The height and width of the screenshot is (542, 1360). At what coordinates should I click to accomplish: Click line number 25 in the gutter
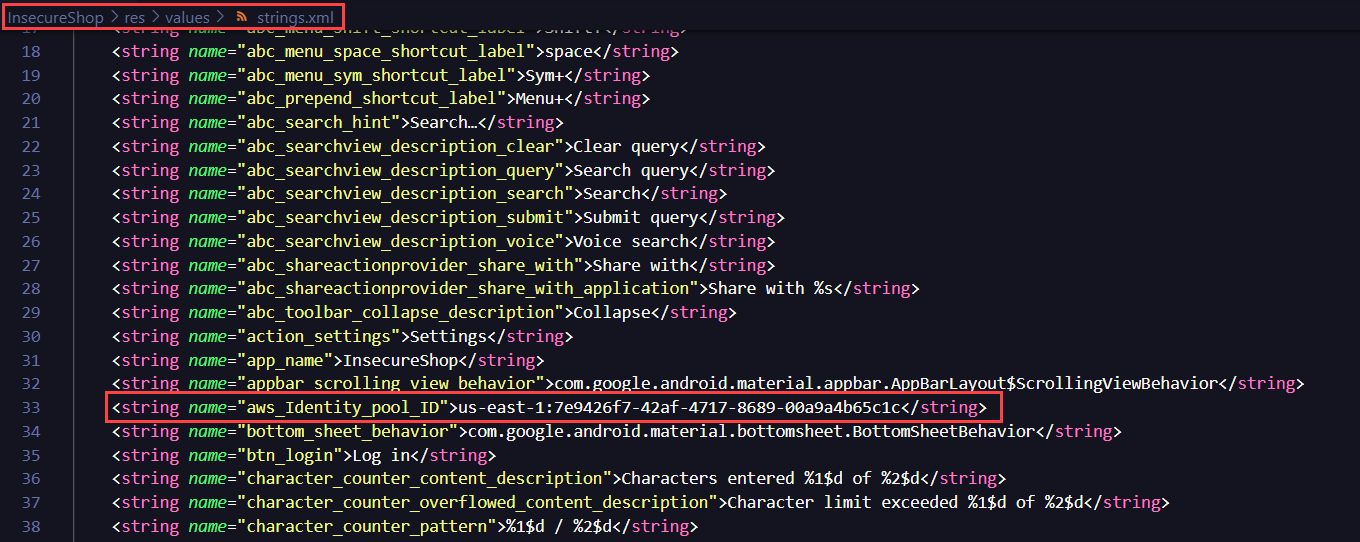(30, 218)
